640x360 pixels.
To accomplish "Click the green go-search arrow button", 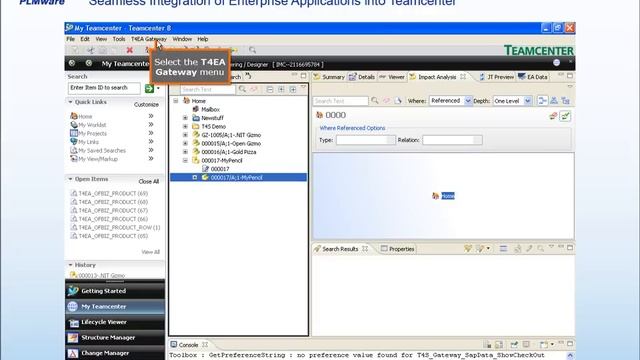I will 149,88.
